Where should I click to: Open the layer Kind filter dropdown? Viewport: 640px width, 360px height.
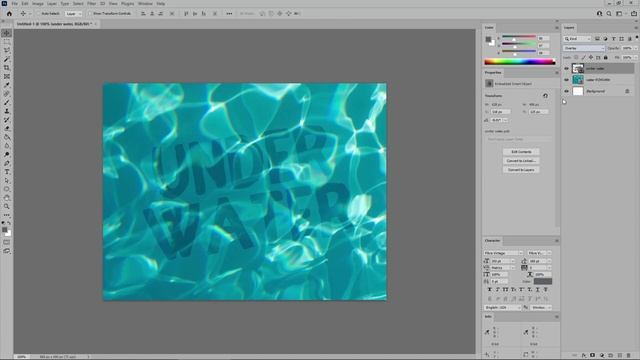coord(578,39)
